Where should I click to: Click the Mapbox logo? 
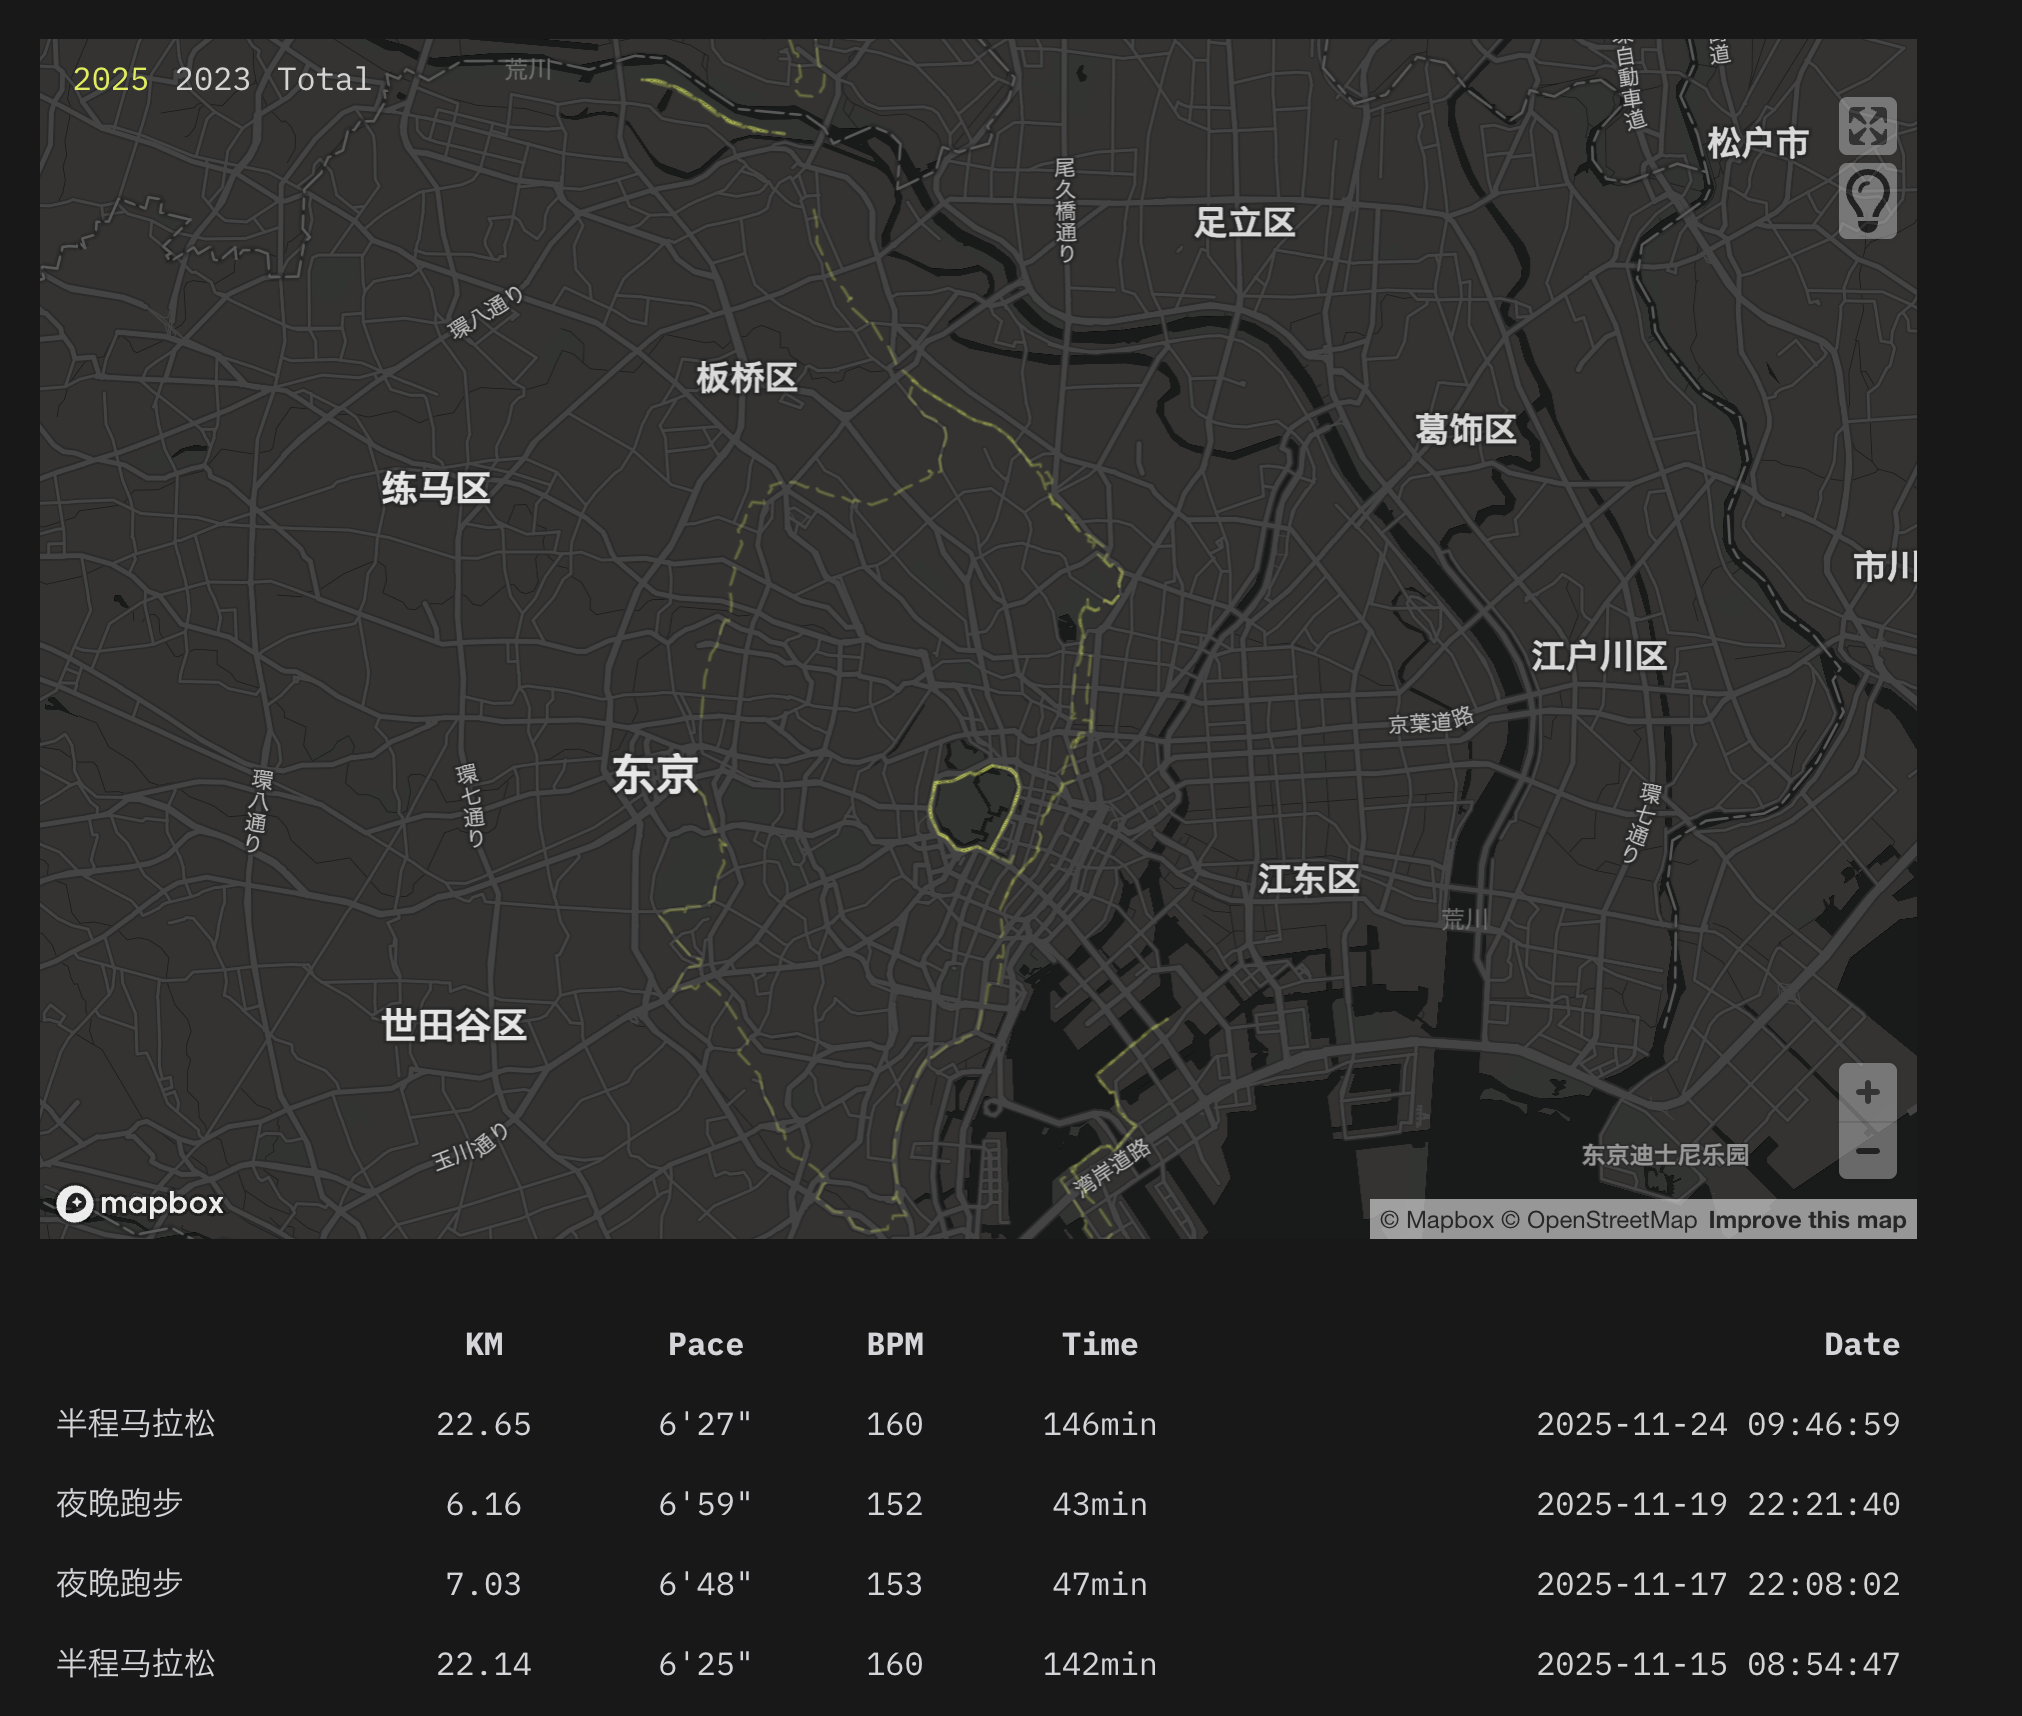tap(140, 1203)
